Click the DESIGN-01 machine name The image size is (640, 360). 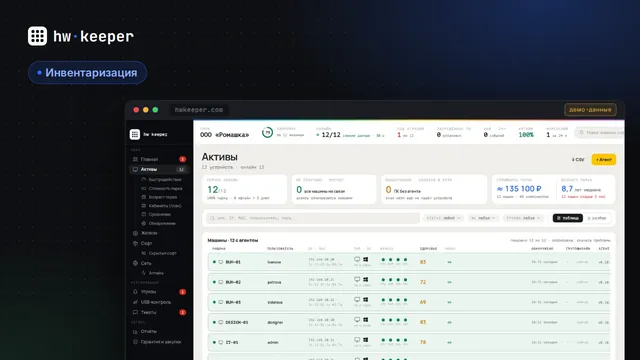click(x=237, y=322)
